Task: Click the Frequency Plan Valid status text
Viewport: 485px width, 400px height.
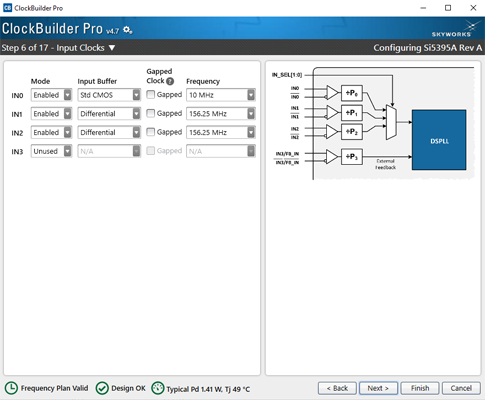Action: point(54,388)
